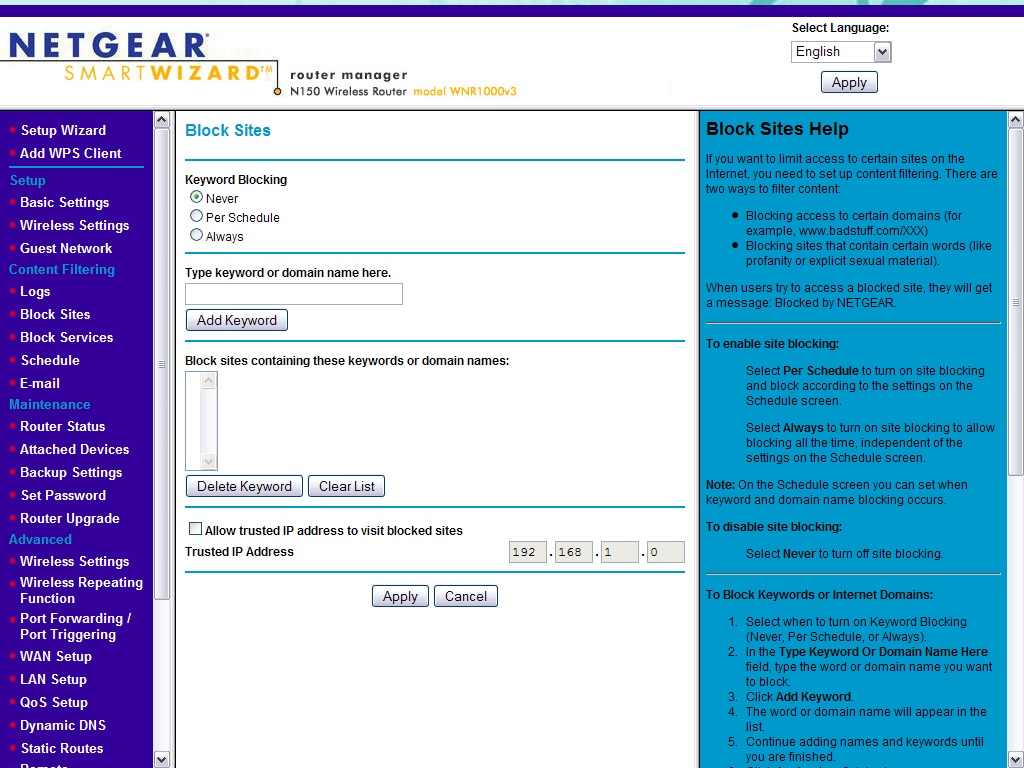Click inside the keyword entry field
1024x768 pixels.
coord(293,294)
